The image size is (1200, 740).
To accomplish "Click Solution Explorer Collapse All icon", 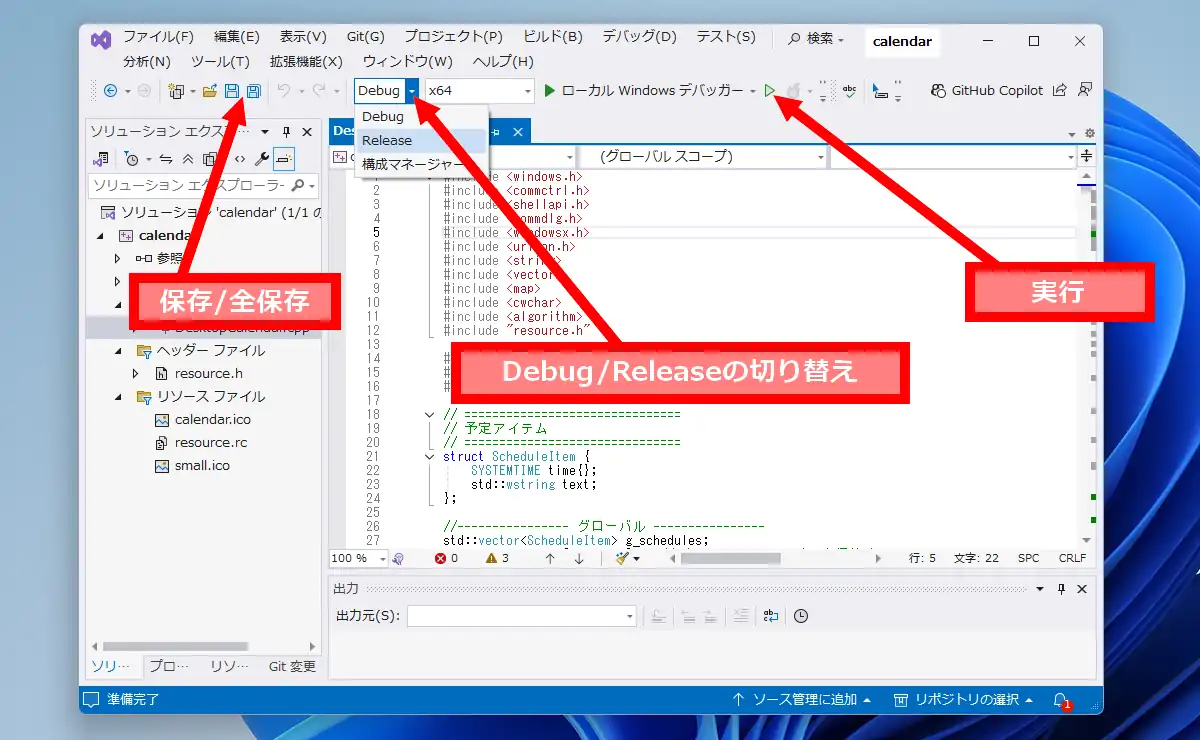I will (188, 159).
